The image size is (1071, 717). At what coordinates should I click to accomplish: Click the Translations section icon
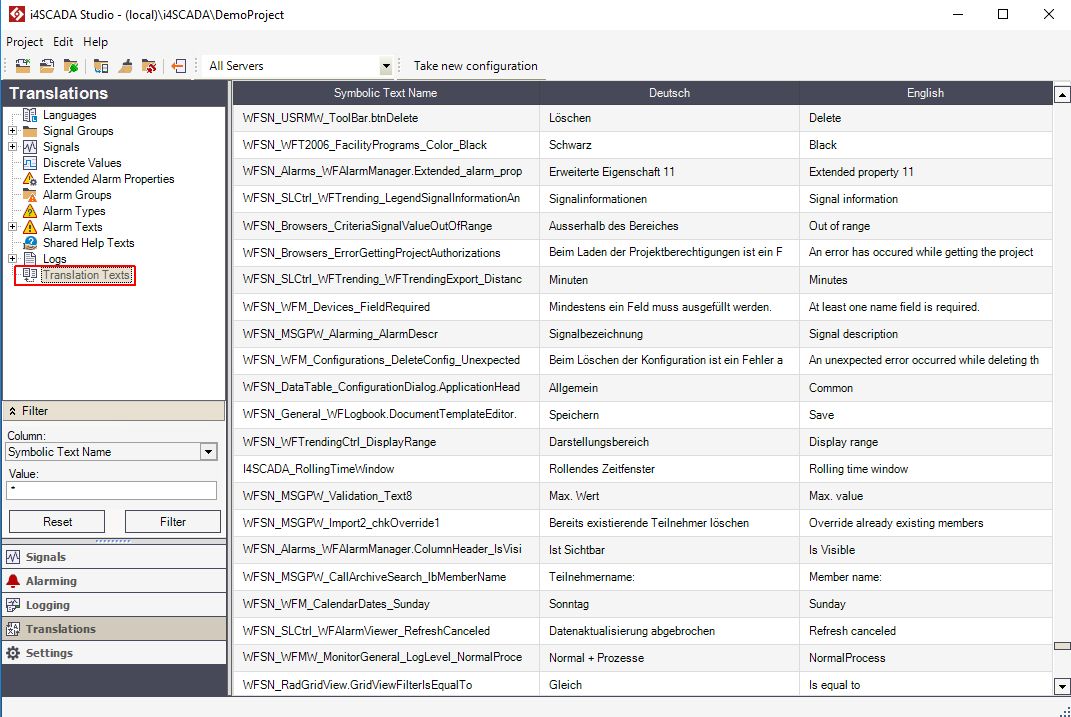[x=13, y=629]
